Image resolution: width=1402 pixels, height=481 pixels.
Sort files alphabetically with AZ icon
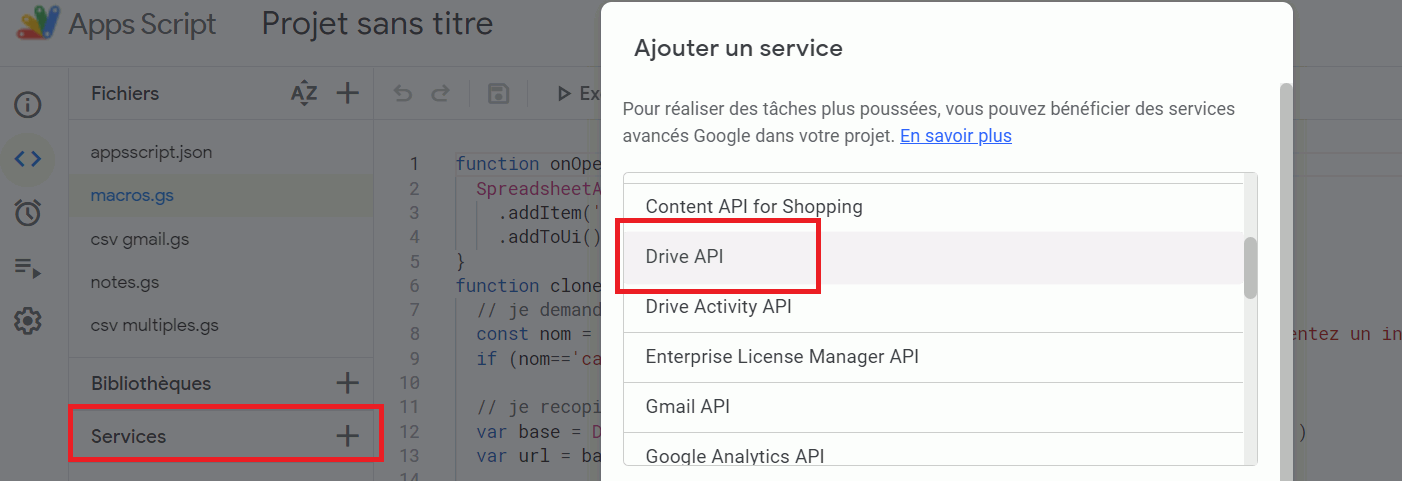click(x=304, y=93)
